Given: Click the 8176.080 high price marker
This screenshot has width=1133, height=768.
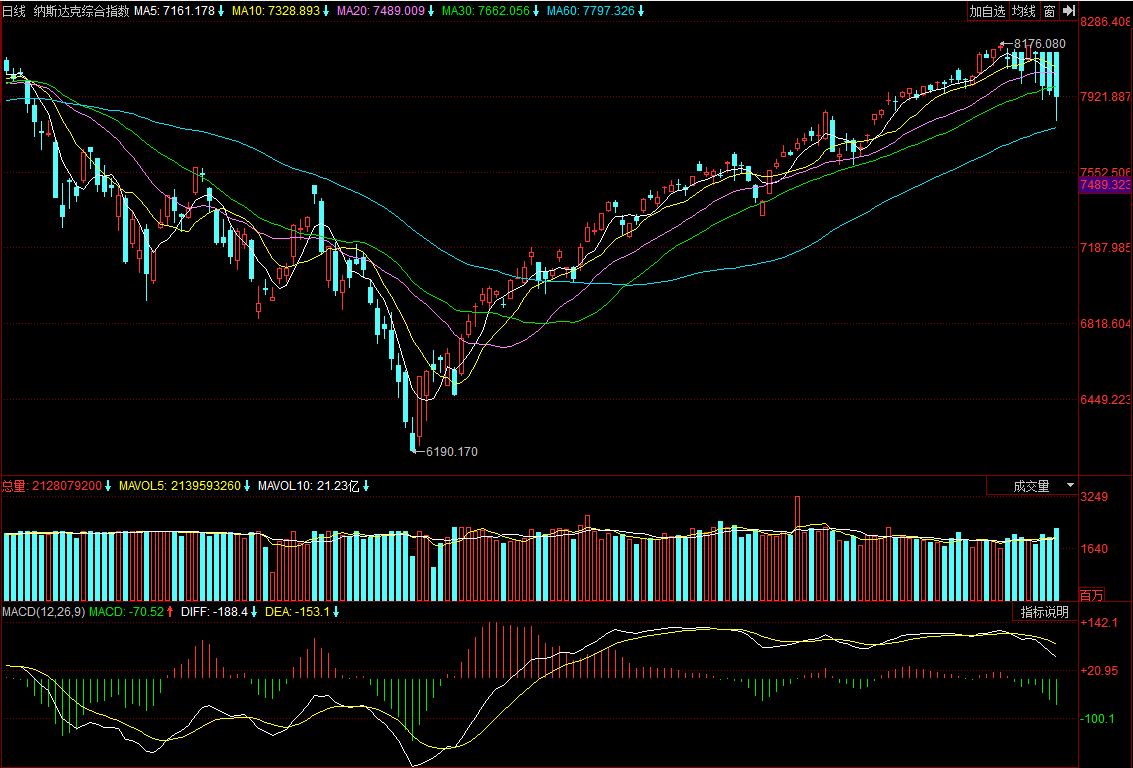Looking at the screenshot, I should pos(1040,44).
